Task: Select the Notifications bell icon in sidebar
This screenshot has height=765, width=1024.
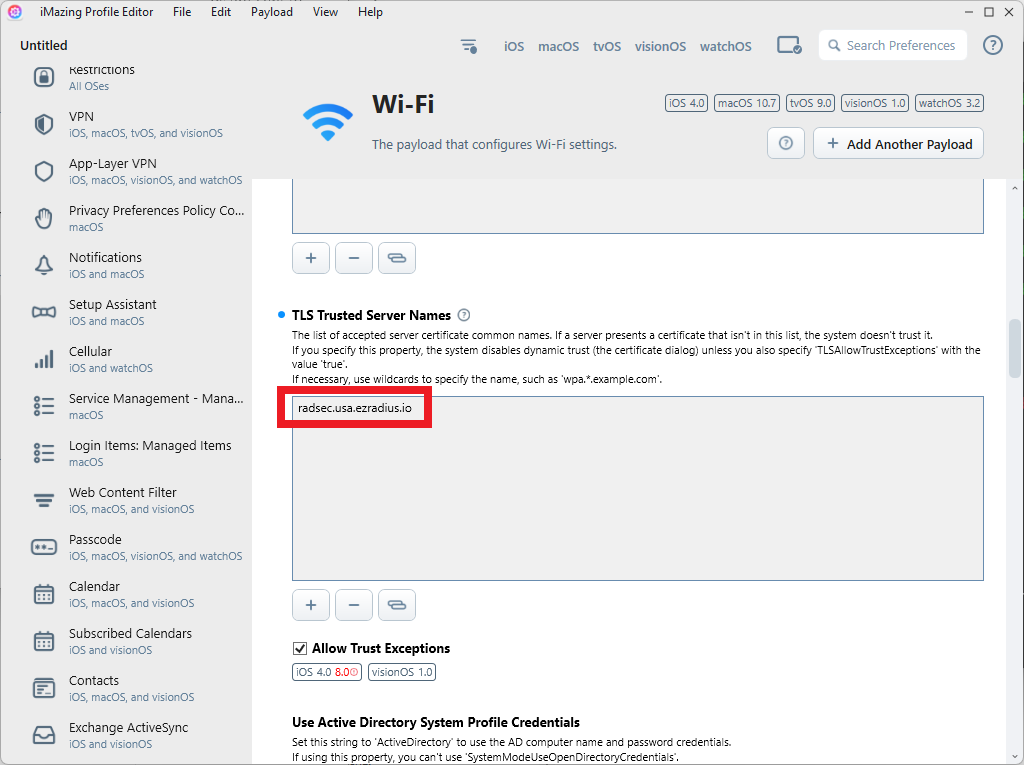Action: (44, 265)
